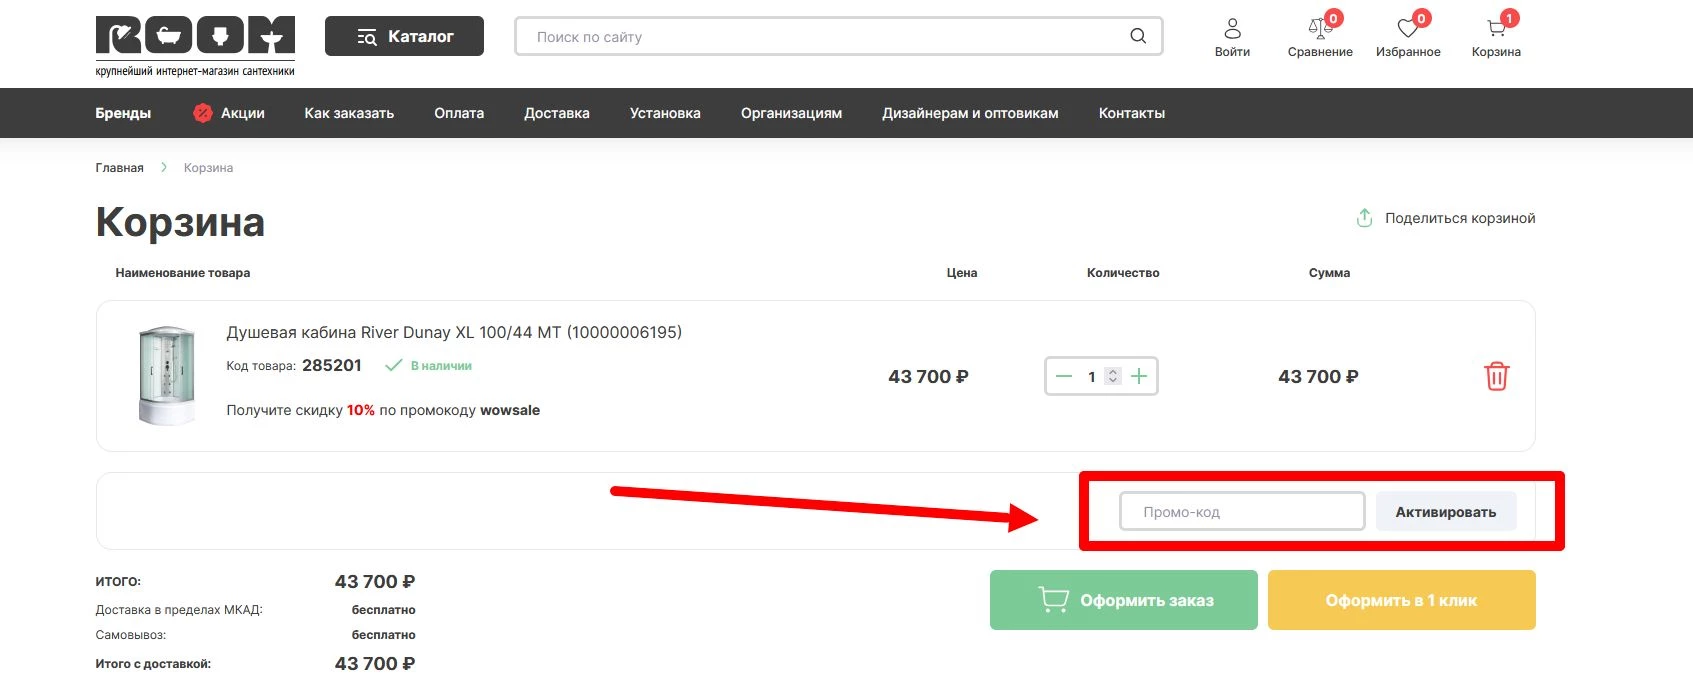Open the cart icon in header
This screenshot has width=1693, height=691.
tap(1496, 29)
